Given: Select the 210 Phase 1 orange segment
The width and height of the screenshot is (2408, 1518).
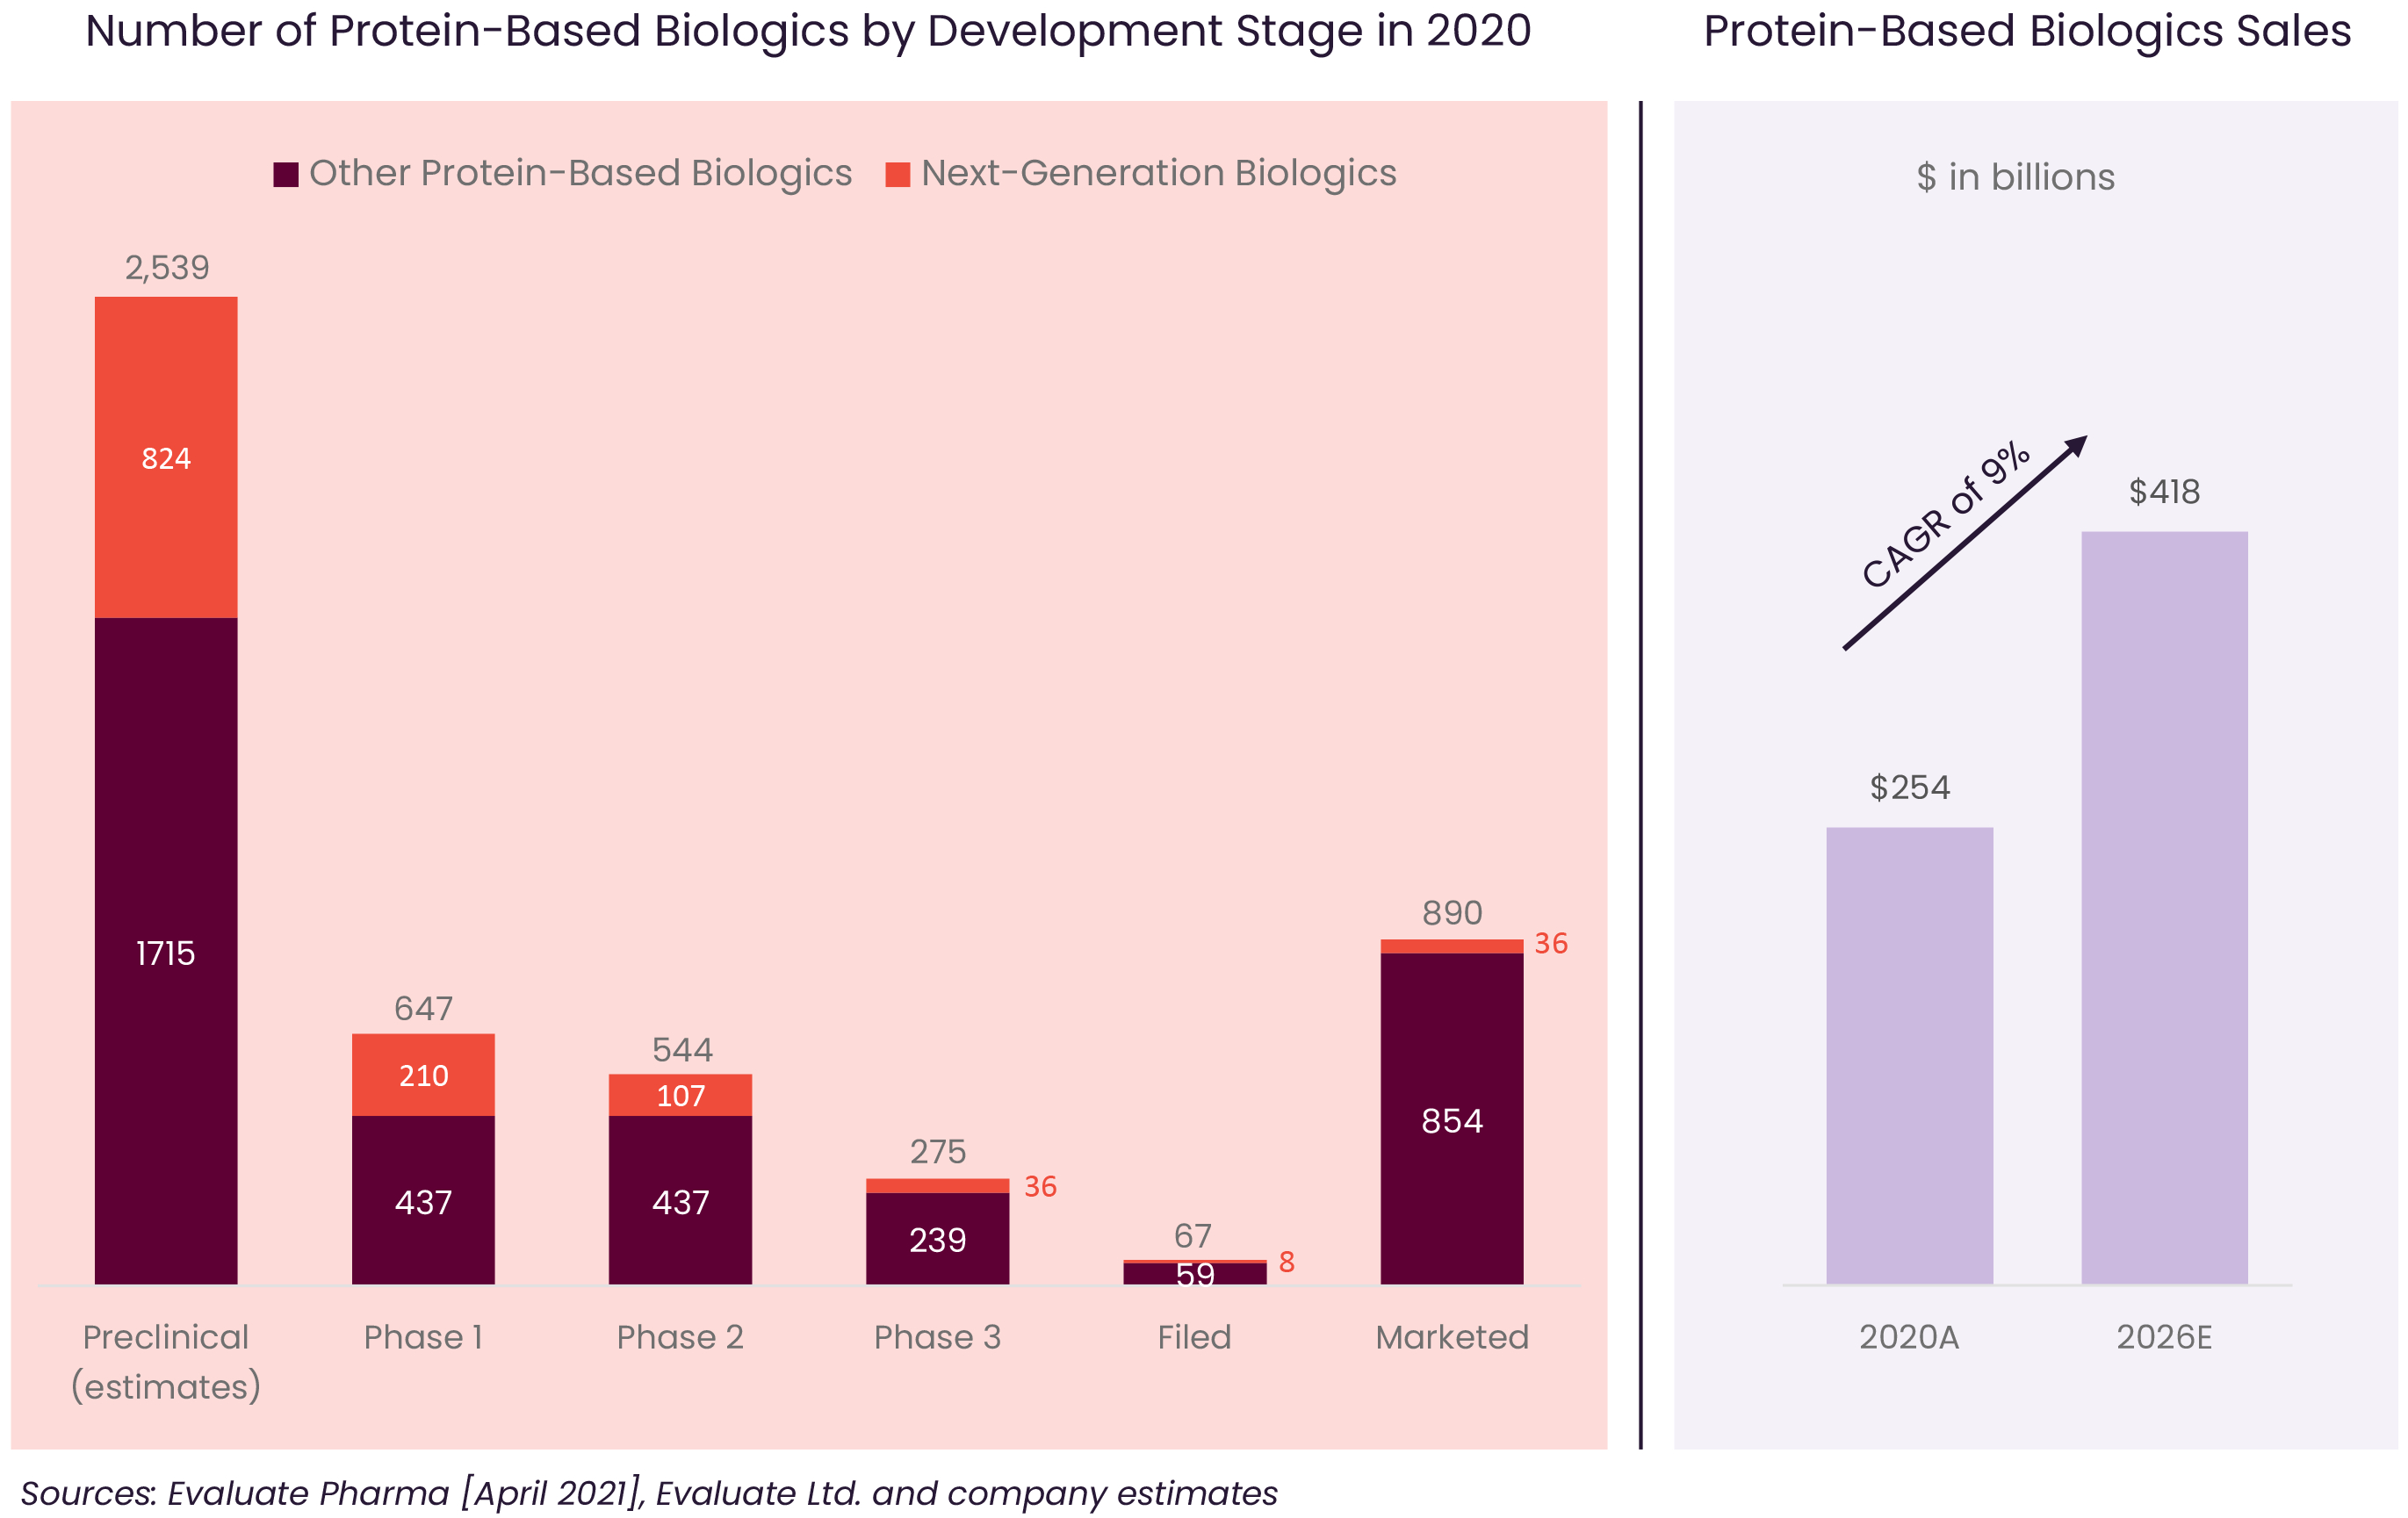Looking at the screenshot, I should pyautogui.click(x=423, y=1074).
